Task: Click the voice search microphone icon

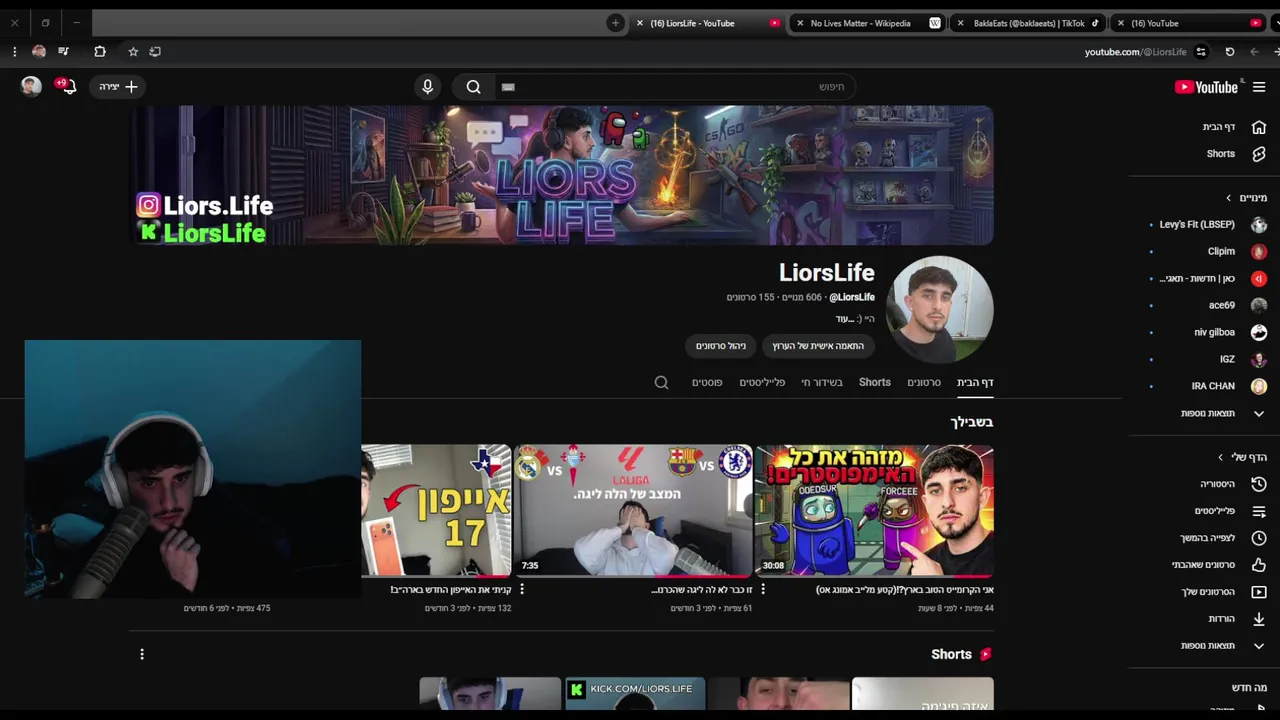Action: point(427,87)
